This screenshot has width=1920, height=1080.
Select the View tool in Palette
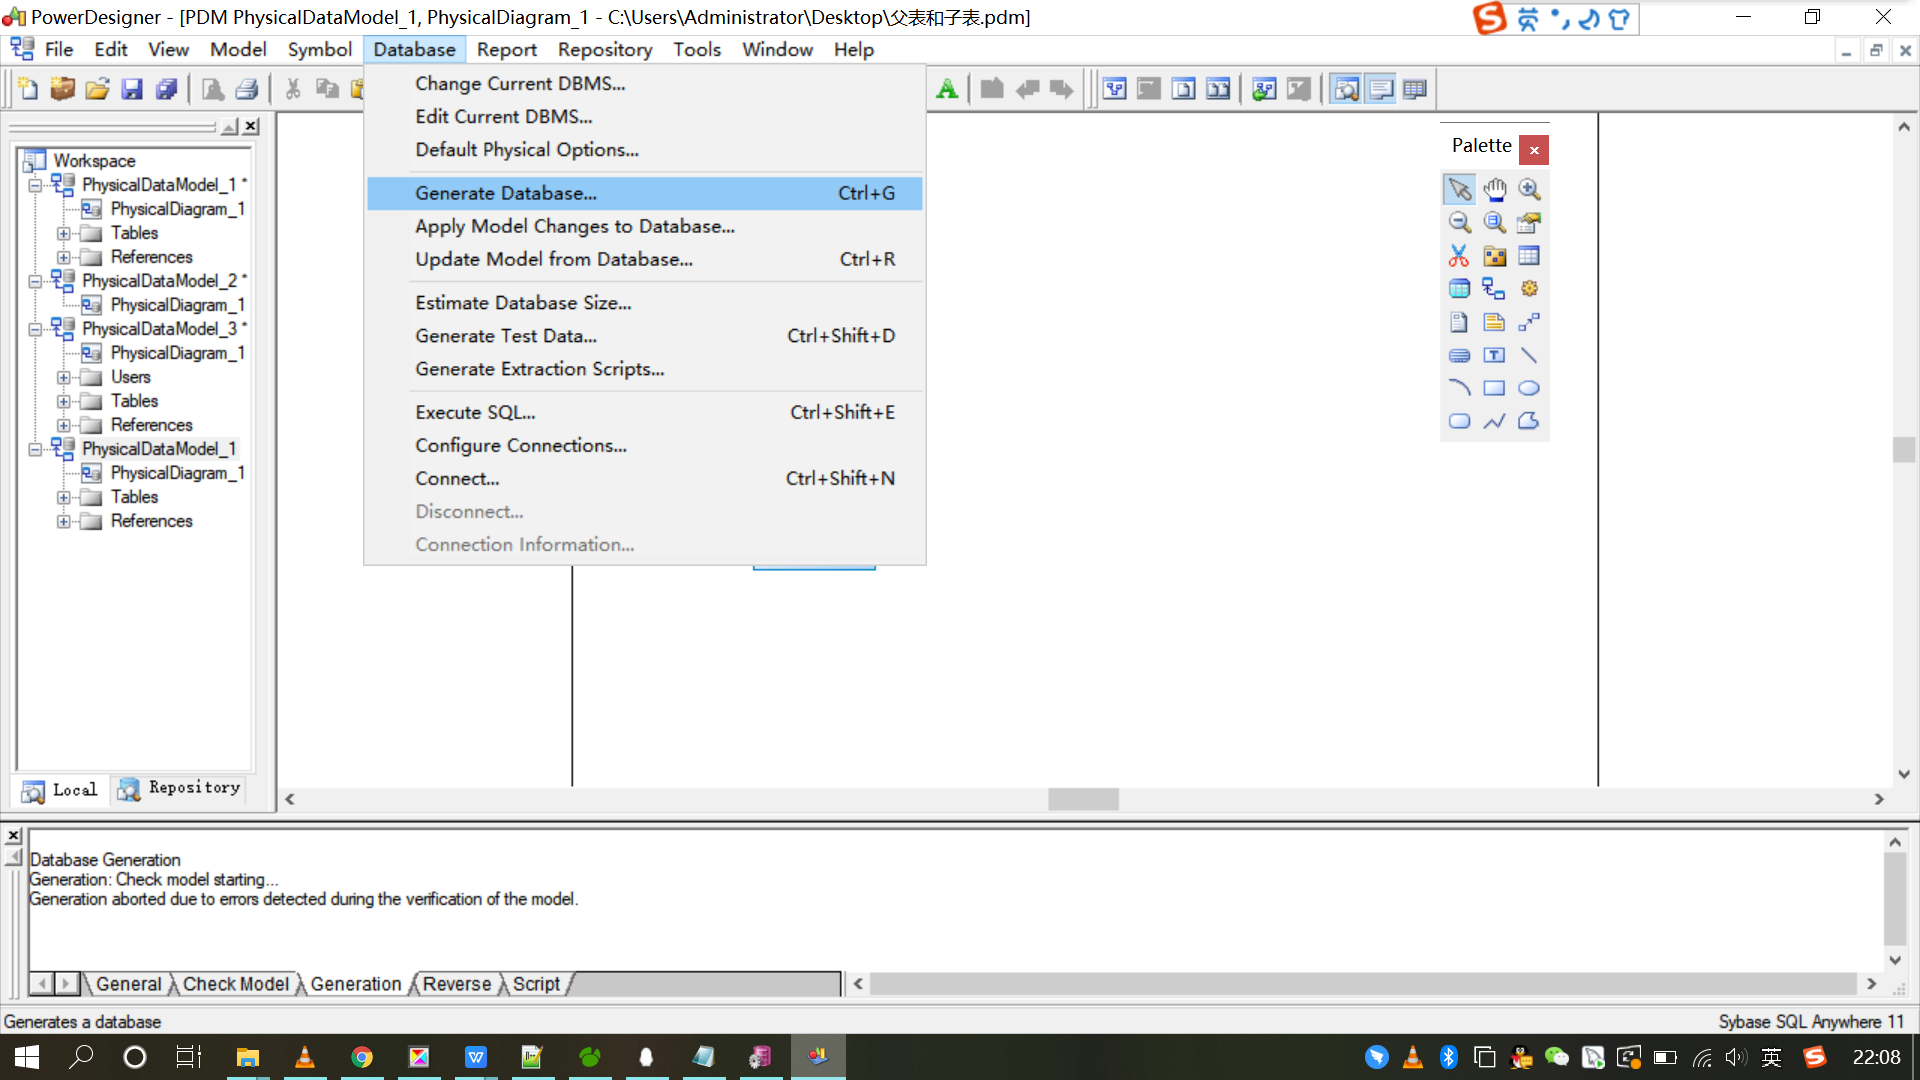(1459, 289)
